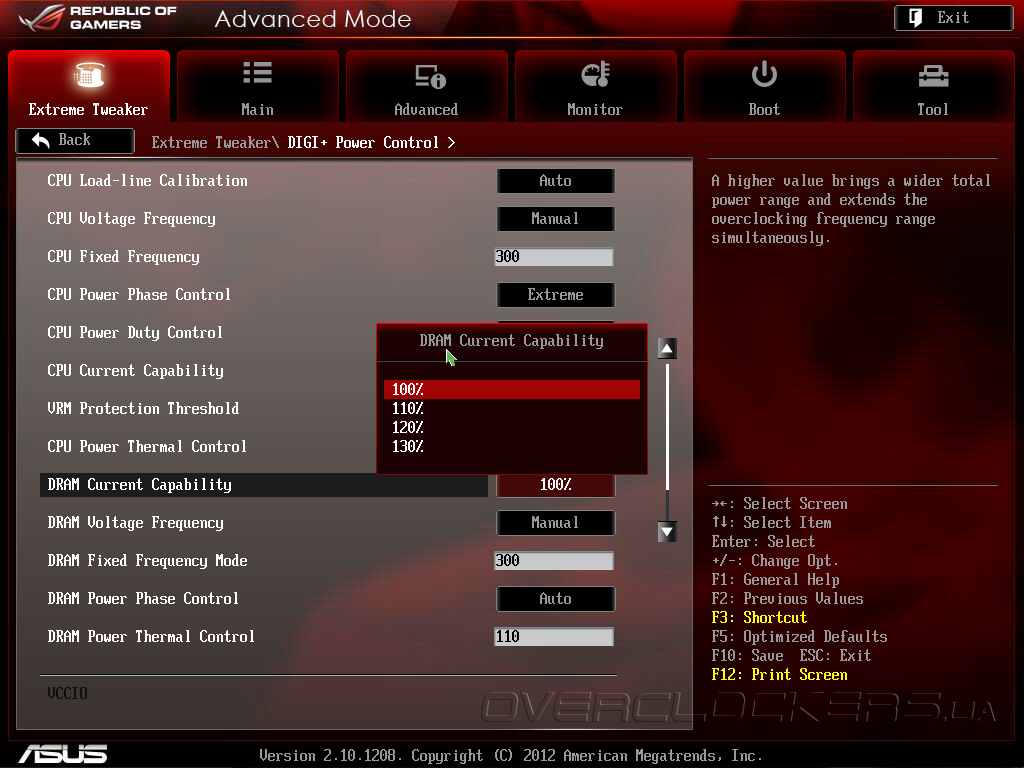Select highlighted DRAM Current Capability row
The height and width of the screenshot is (768, 1024).
pos(264,485)
